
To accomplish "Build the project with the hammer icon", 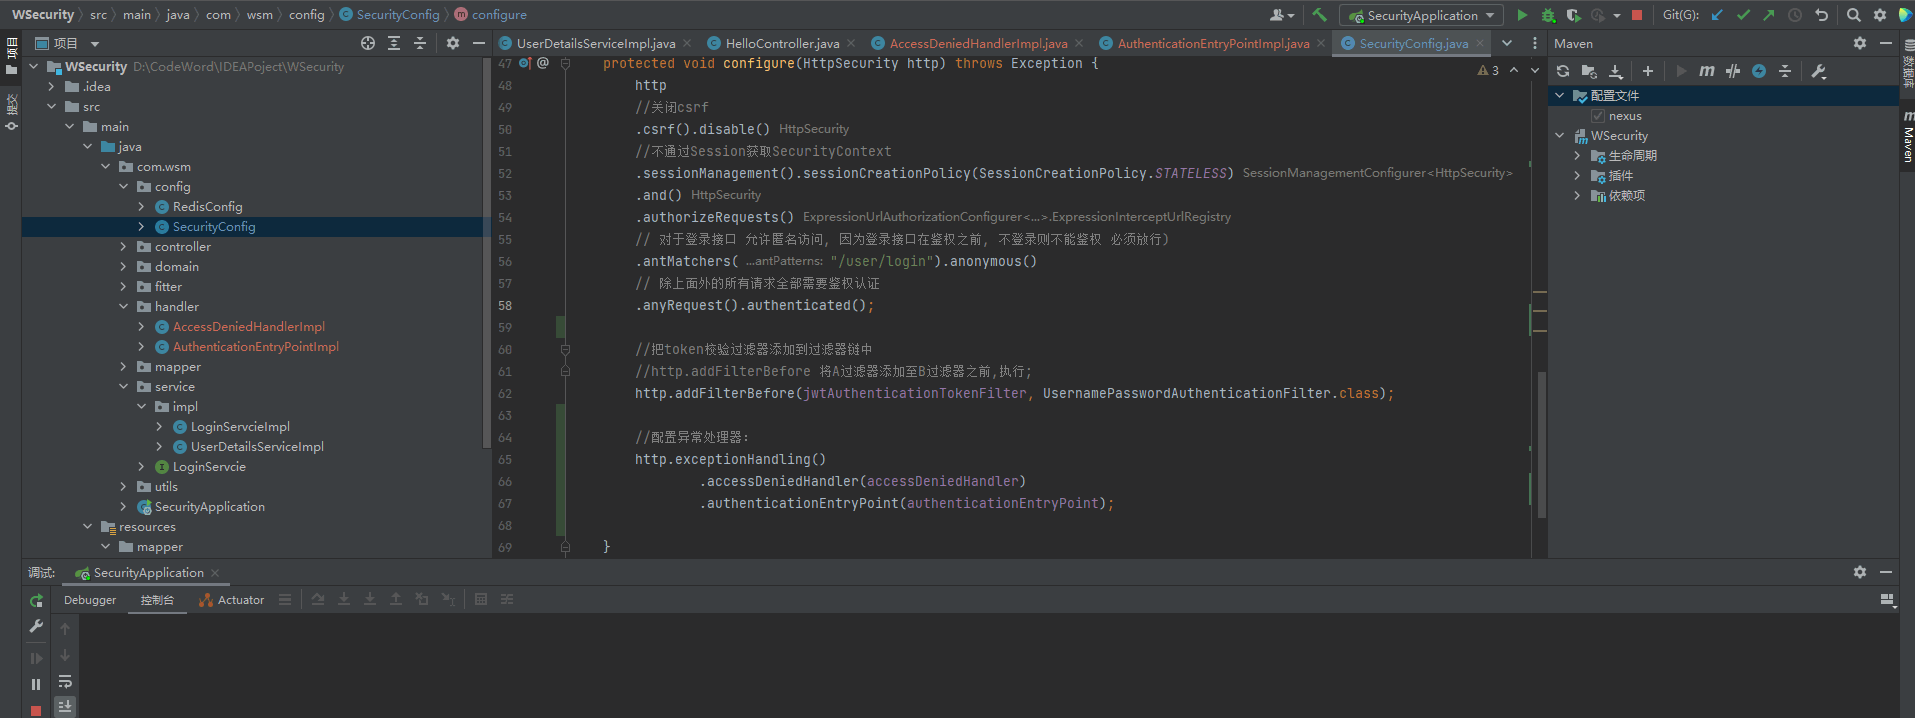I will pyautogui.click(x=1320, y=15).
